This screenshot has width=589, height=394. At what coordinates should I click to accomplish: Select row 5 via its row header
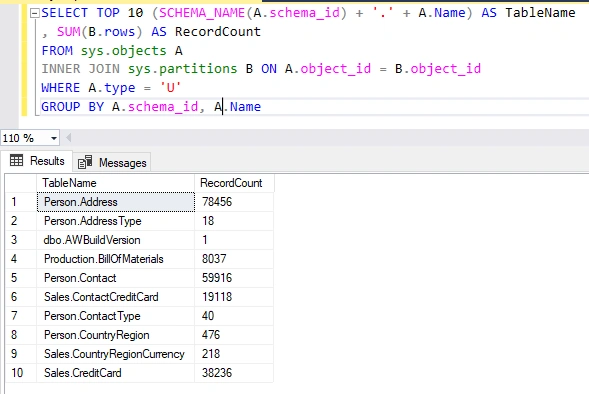point(21,278)
